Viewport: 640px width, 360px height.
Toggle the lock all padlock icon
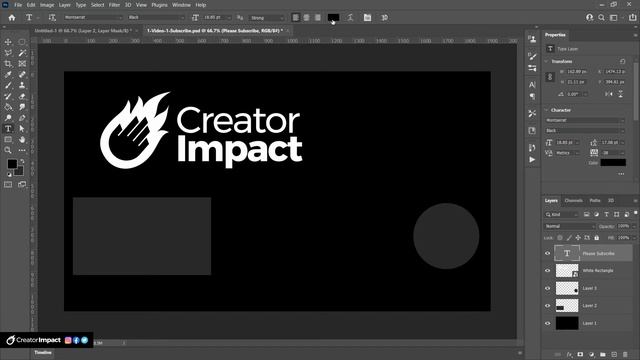click(x=597, y=238)
